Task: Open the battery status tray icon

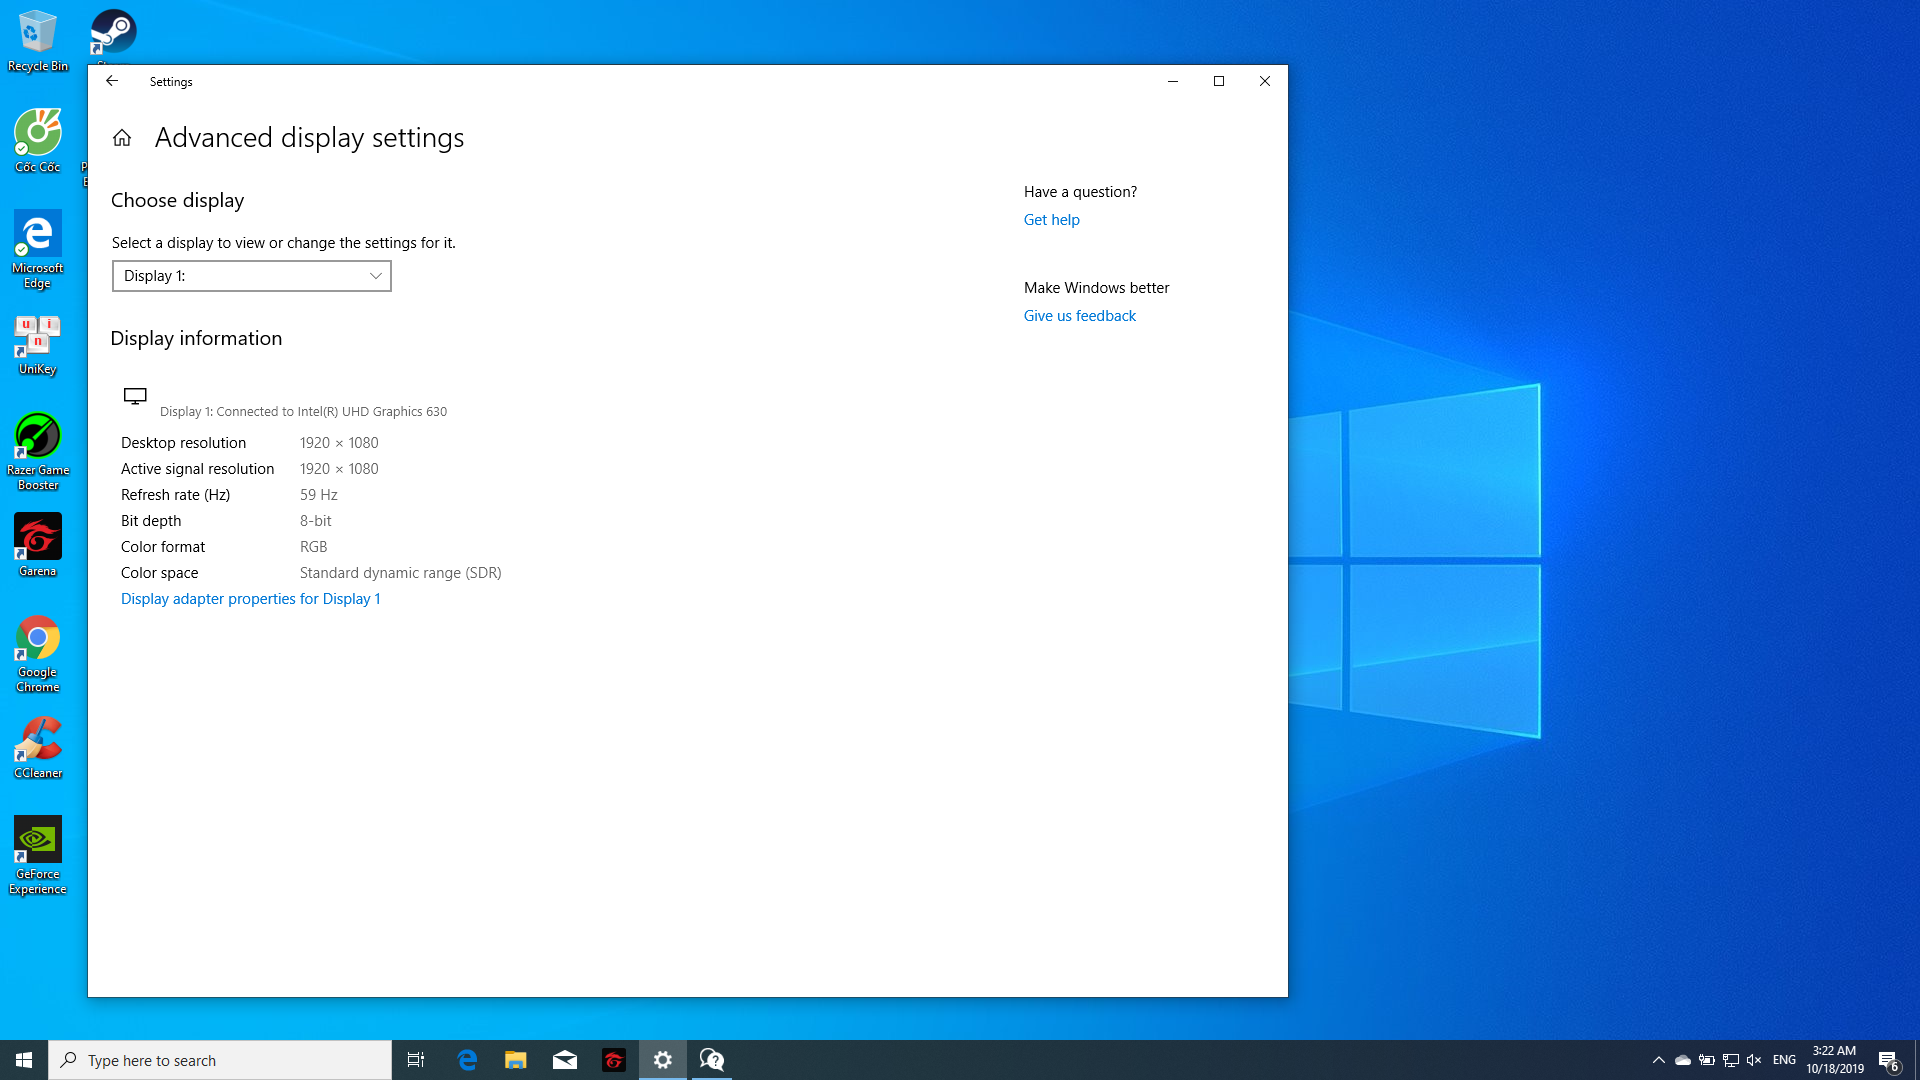Action: [1707, 1060]
